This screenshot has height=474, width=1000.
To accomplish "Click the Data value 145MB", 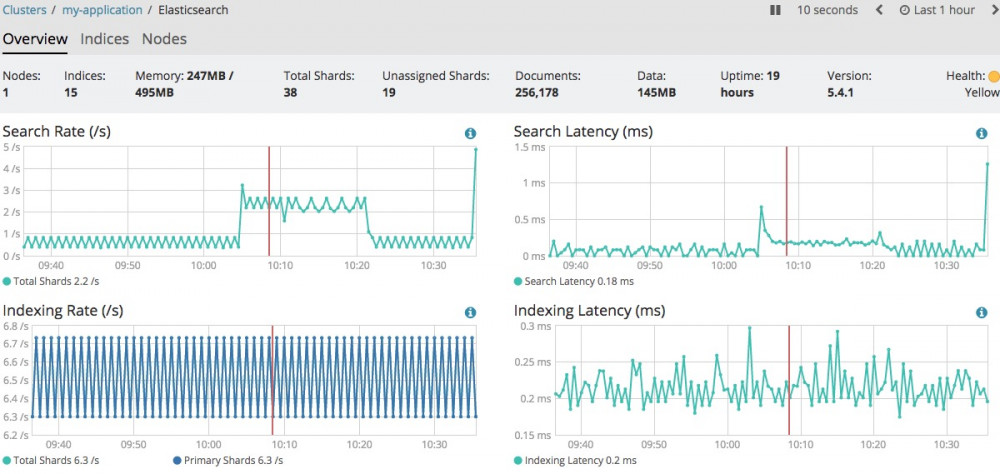I will pos(656,93).
